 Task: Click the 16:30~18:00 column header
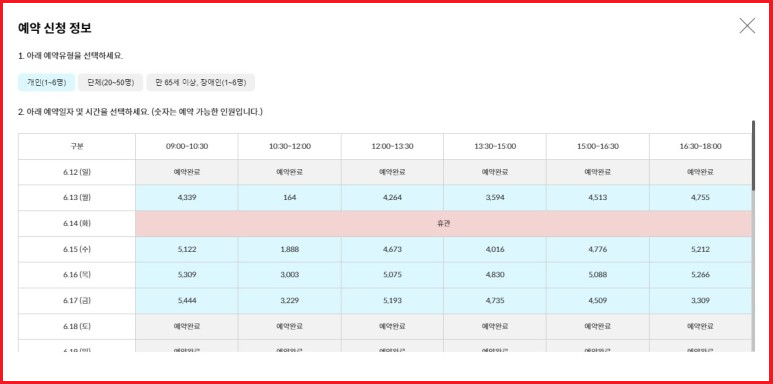(701, 146)
